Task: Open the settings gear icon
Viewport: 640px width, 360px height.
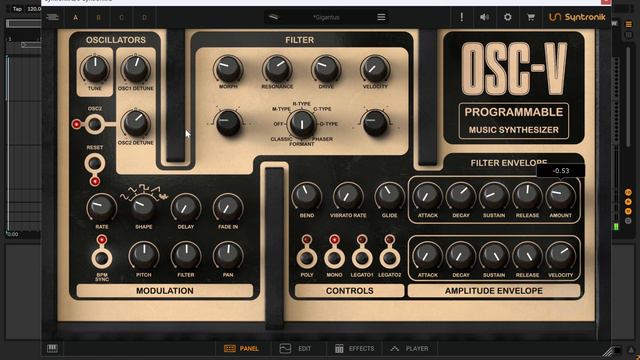Action: [507, 17]
